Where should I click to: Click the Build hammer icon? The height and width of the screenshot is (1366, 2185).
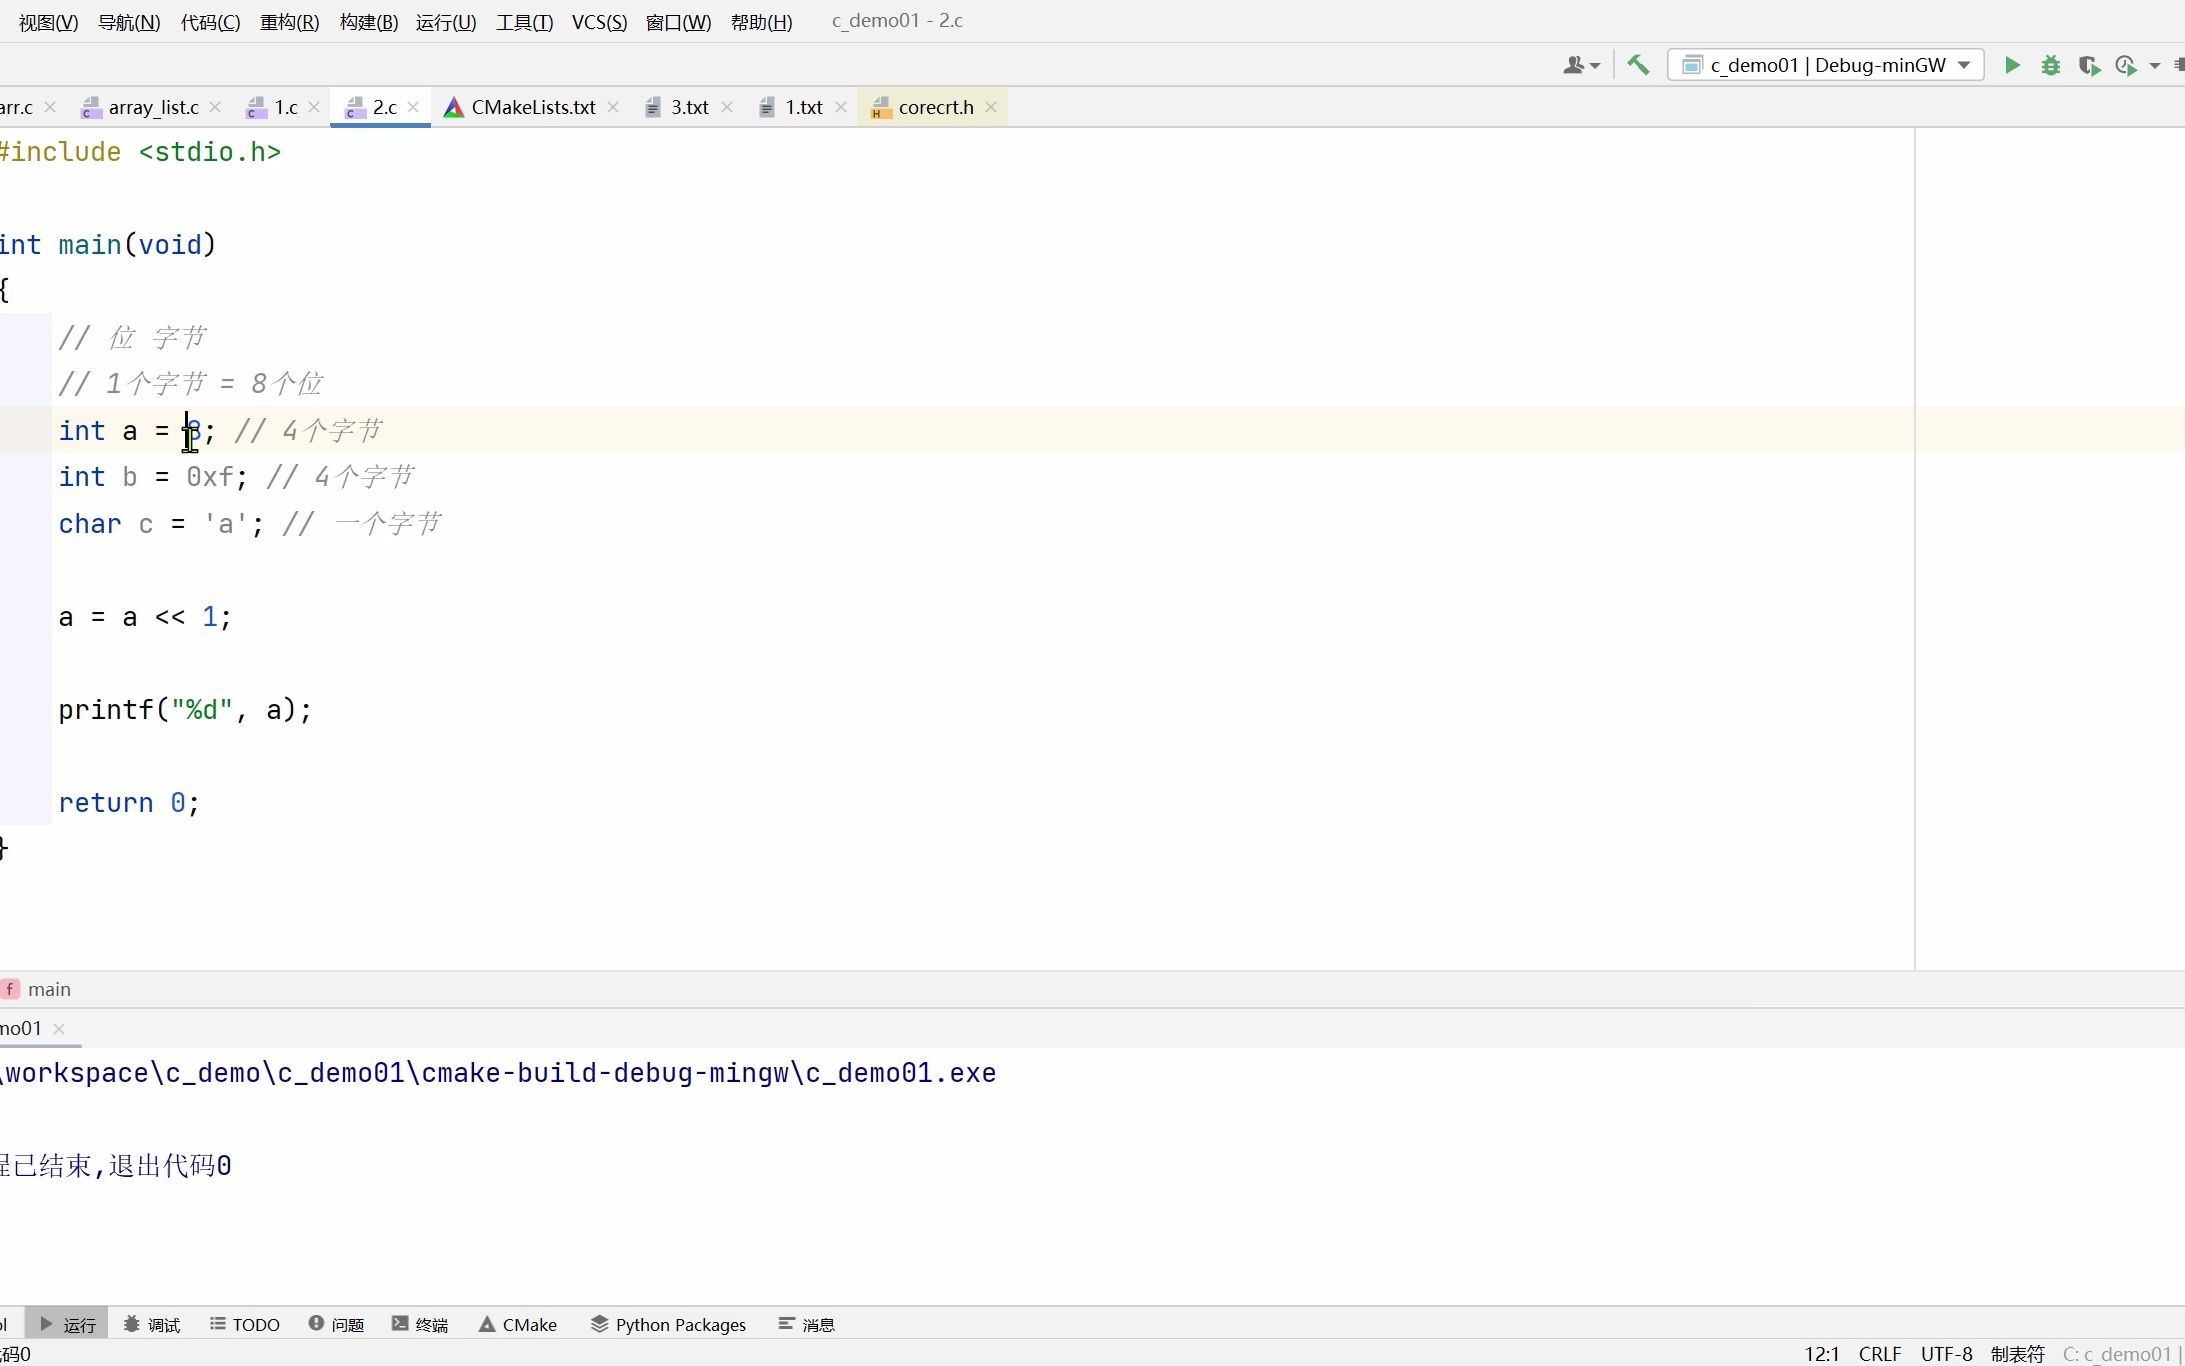[1638, 65]
